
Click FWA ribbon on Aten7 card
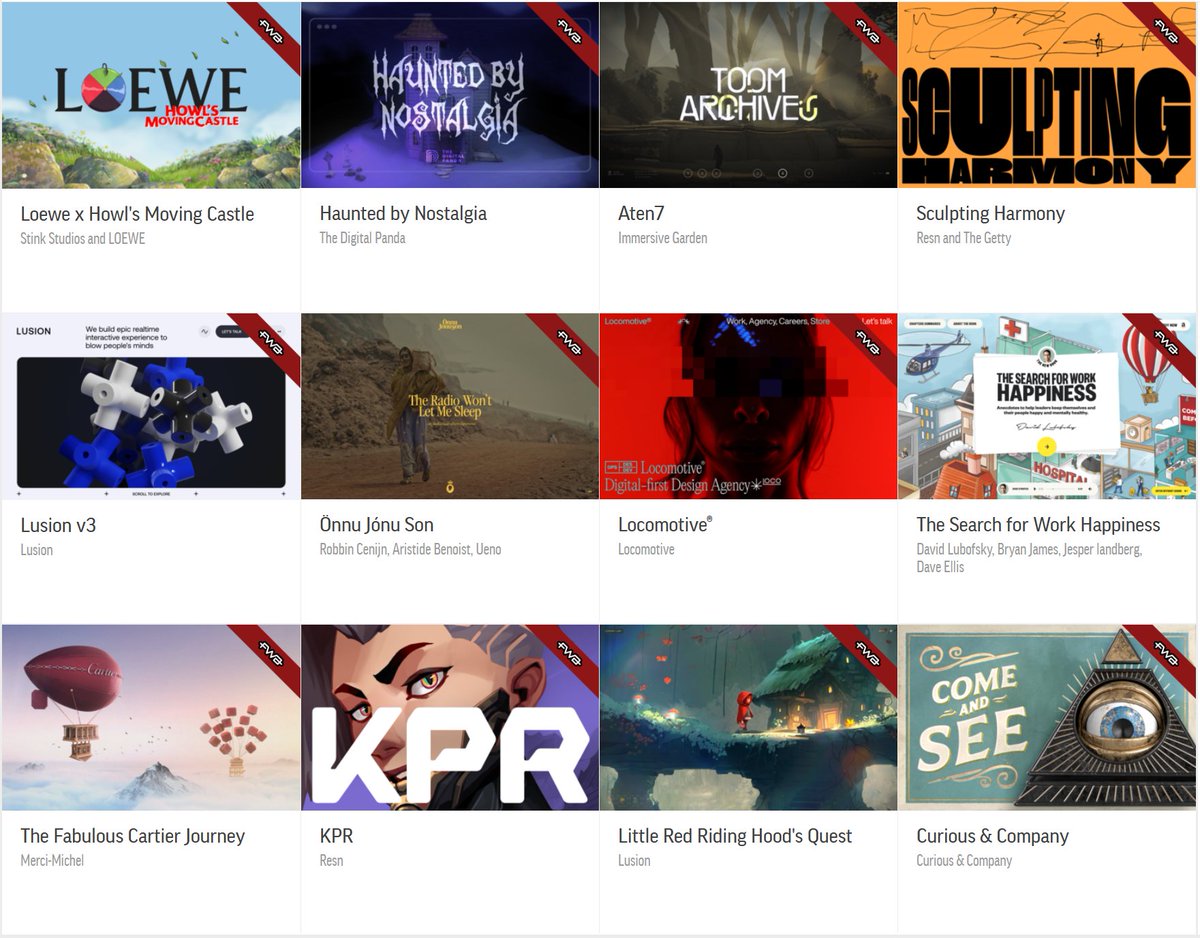867,31
